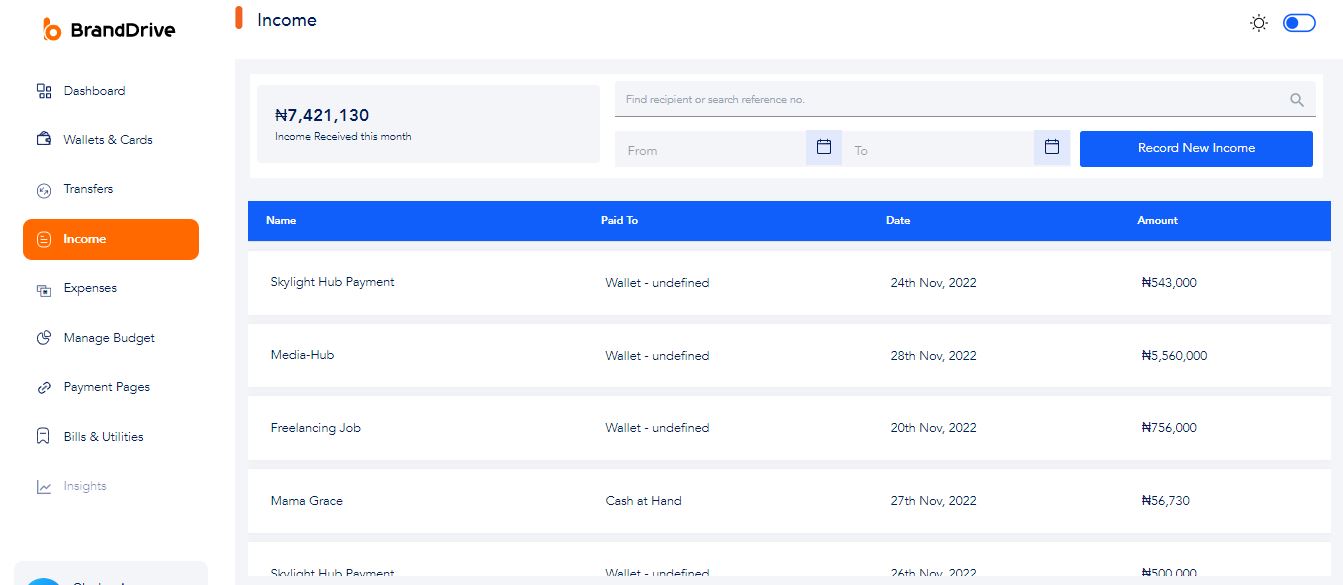
Task: Click the ₦7,421,130 income total
Action: pyautogui.click(x=322, y=116)
